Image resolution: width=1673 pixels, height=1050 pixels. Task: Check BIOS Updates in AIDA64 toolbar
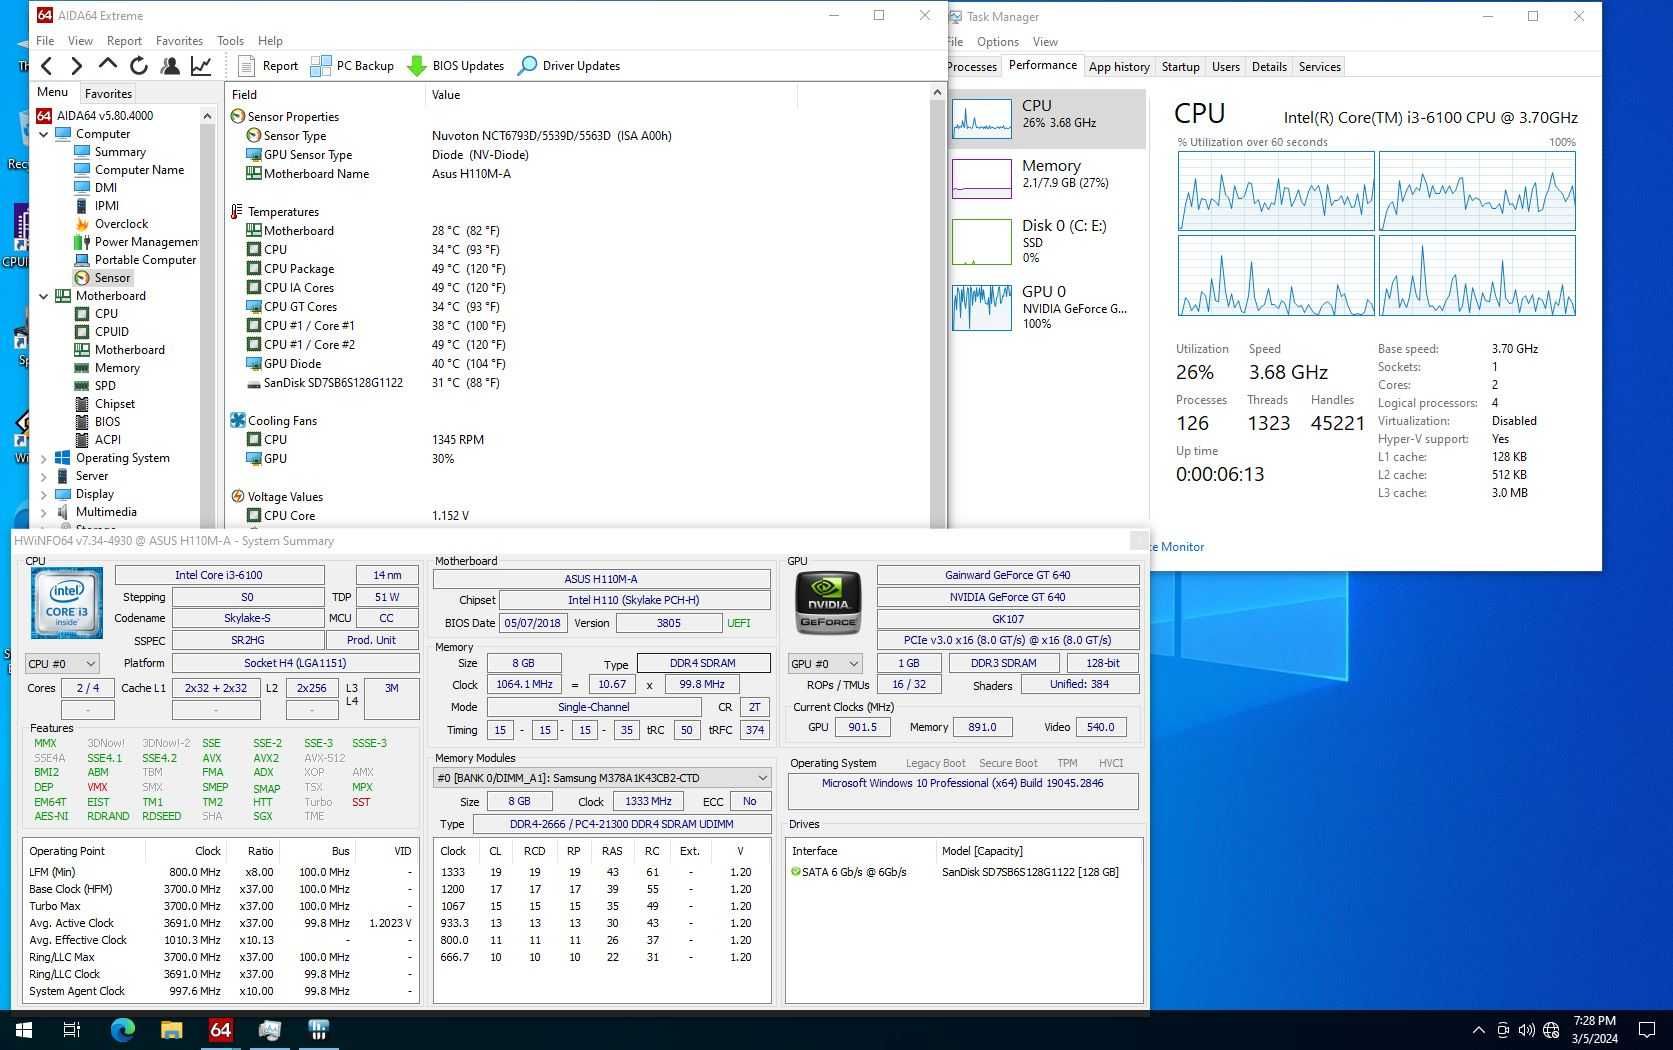click(x=456, y=66)
